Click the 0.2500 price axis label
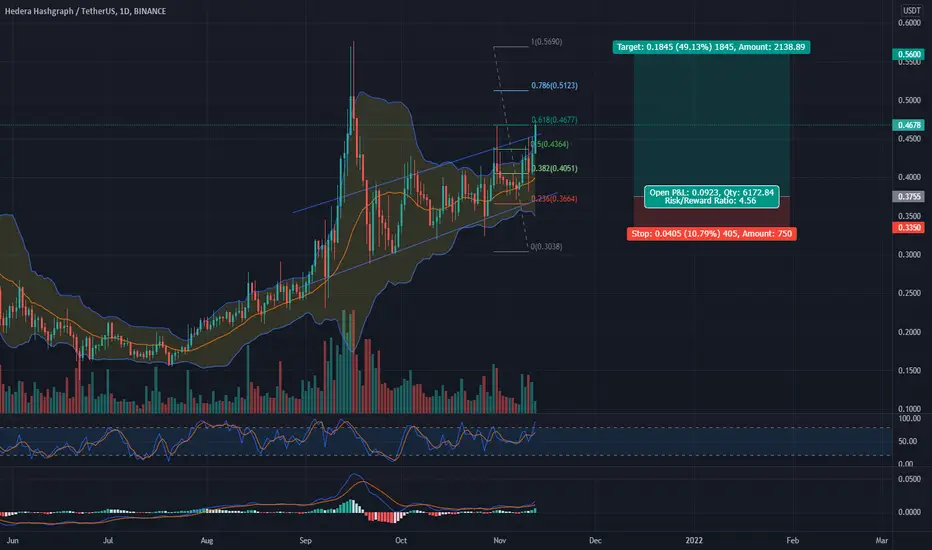Image resolution: width=932 pixels, height=550 pixels. [x=909, y=293]
